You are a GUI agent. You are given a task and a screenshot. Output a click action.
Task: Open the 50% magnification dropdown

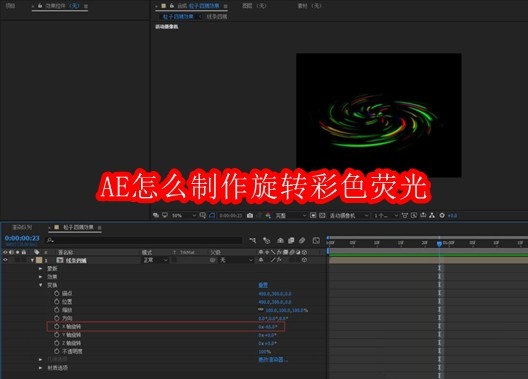coord(184,215)
